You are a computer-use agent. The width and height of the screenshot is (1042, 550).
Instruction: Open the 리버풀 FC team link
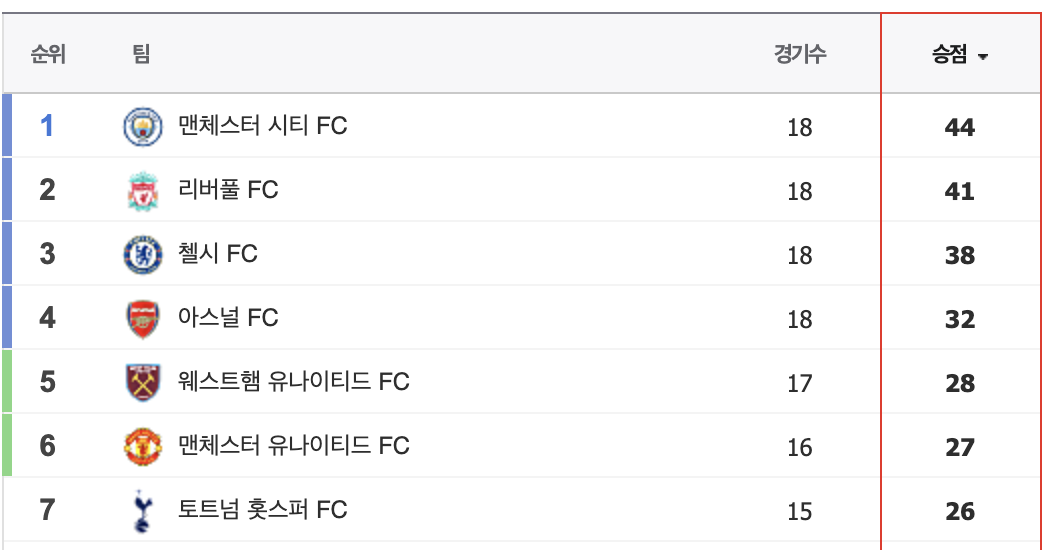coord(228,190)
